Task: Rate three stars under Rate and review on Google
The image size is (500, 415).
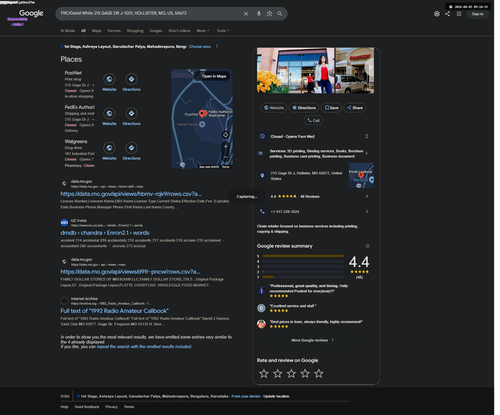Action: (291, 374)
